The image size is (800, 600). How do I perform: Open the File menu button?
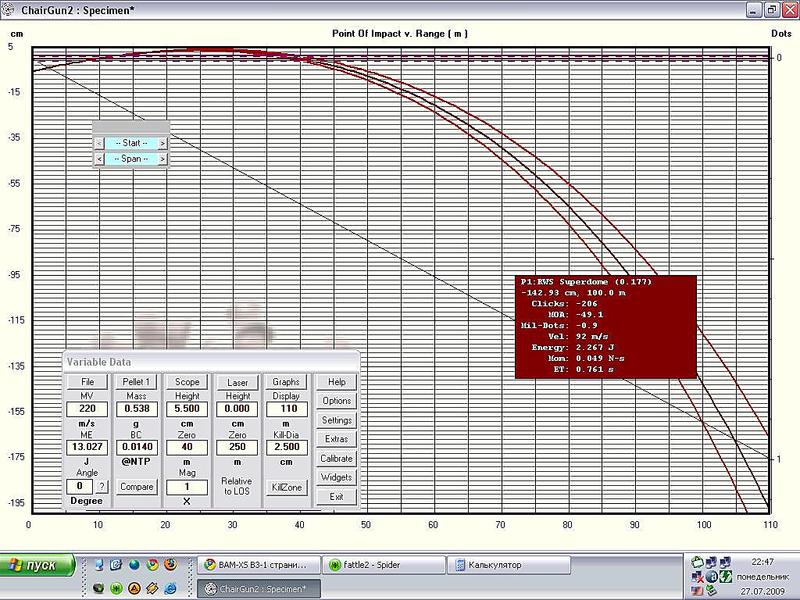tap(87, 382)
